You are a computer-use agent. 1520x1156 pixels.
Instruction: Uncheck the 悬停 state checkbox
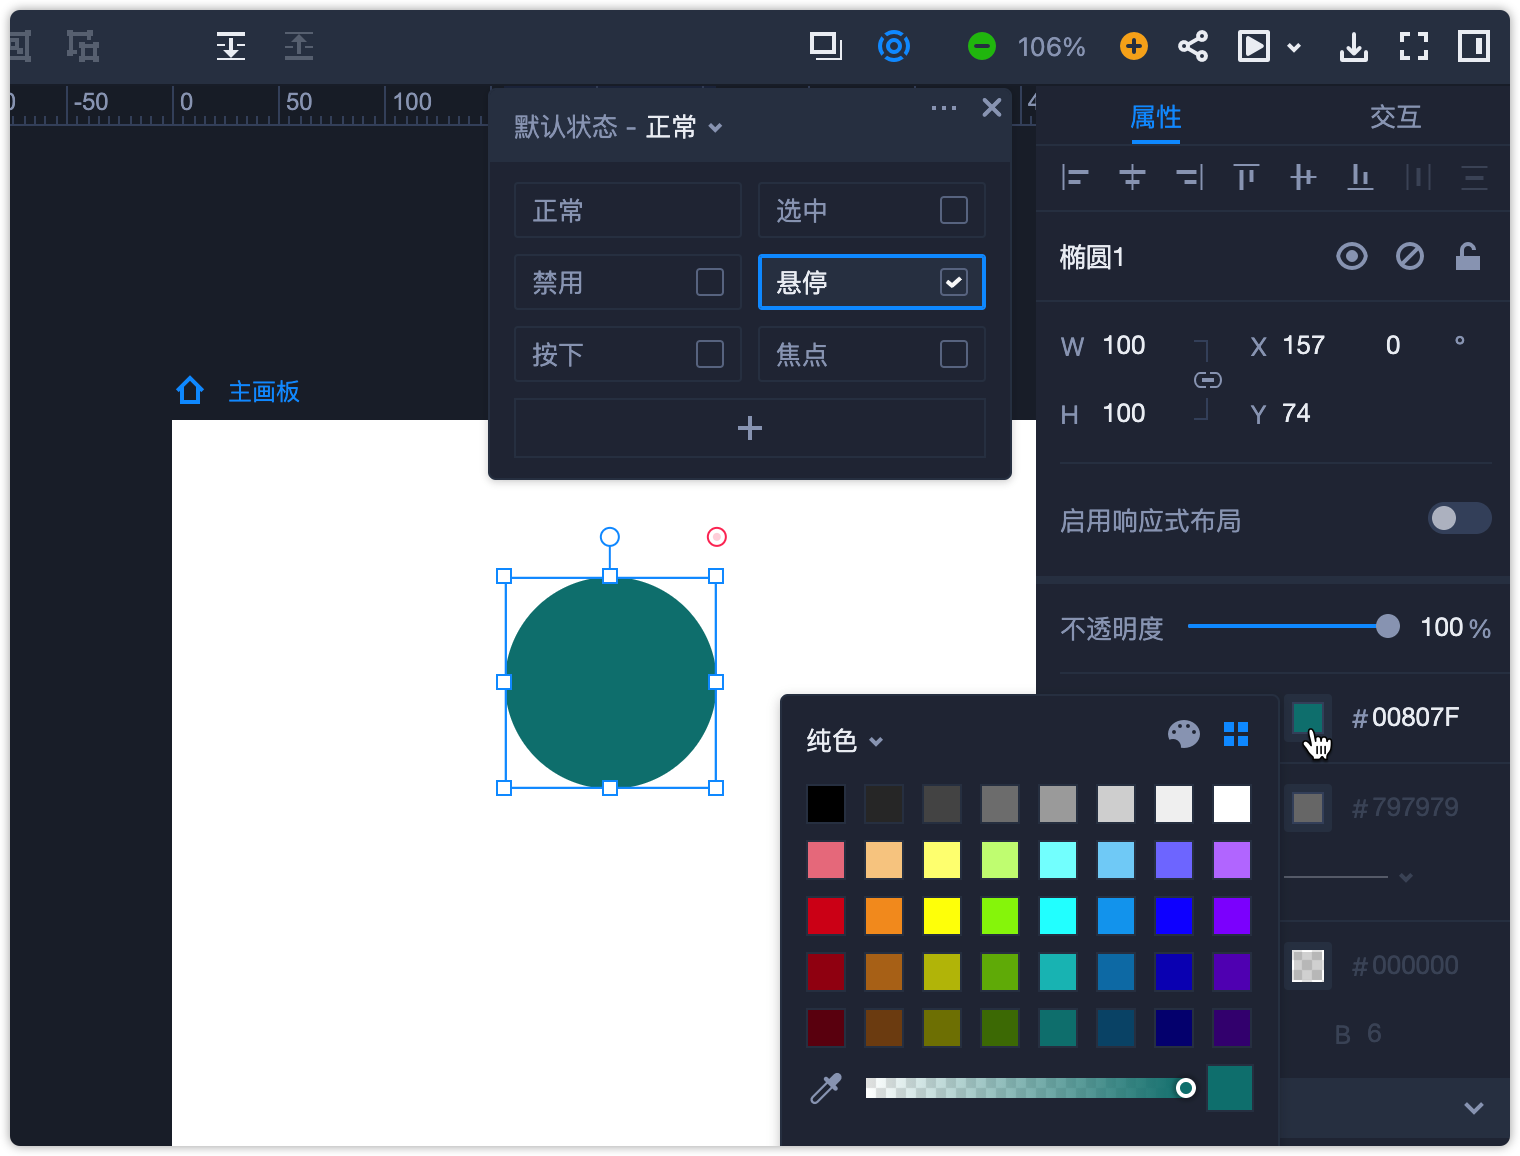click(x=953, y=282)
